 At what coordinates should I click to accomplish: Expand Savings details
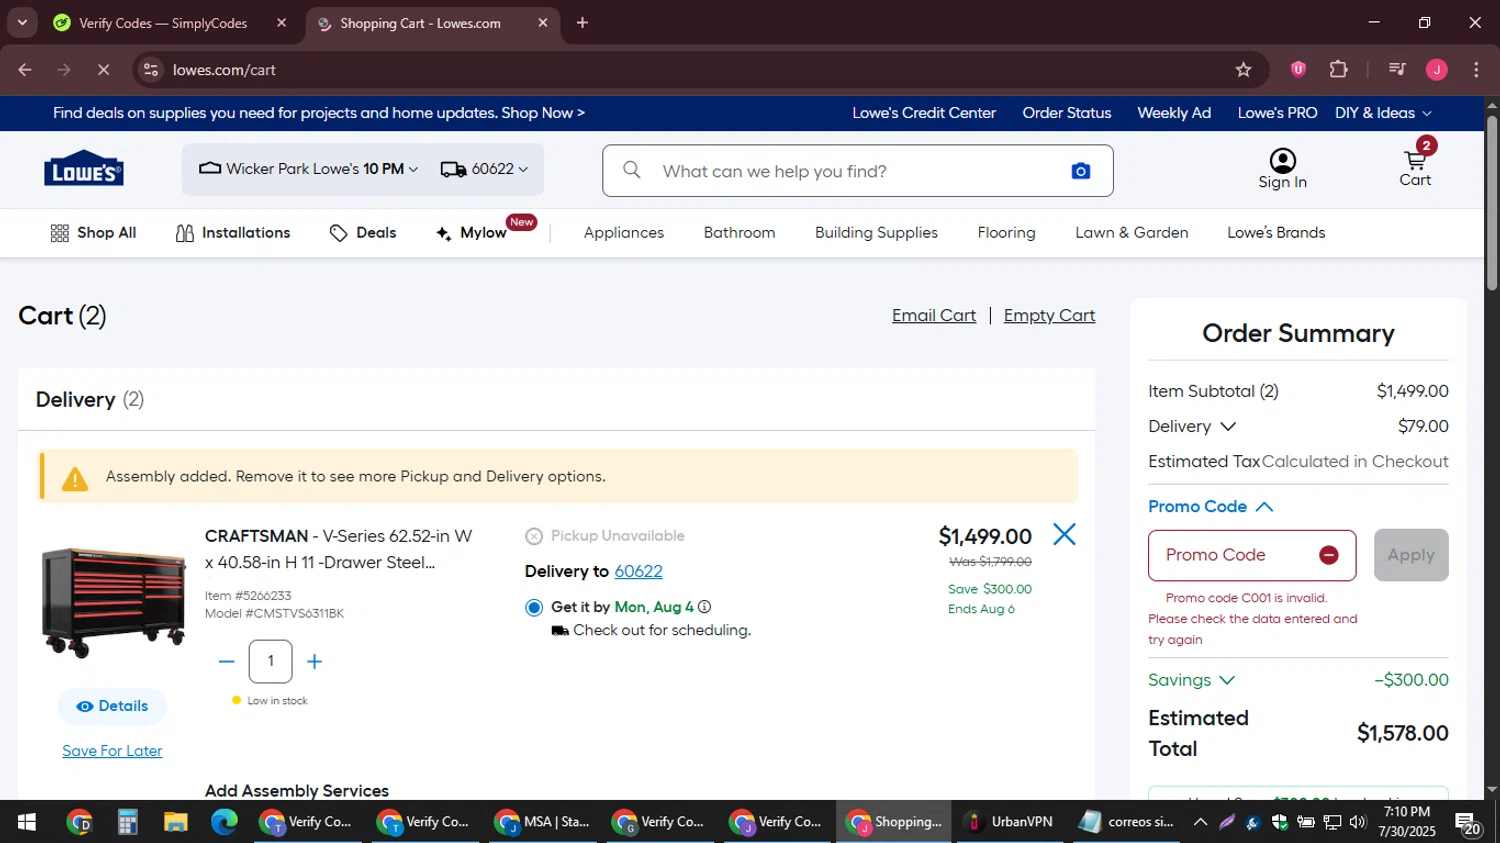pyautogui.click(x=1192, y=680)
